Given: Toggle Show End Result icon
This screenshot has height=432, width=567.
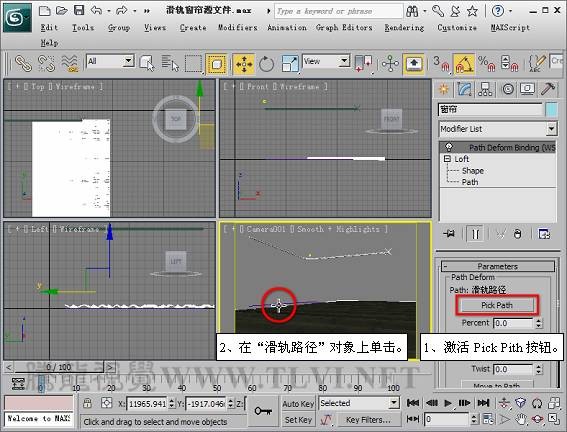Looking at the screenshot, I should click(475, 234).
